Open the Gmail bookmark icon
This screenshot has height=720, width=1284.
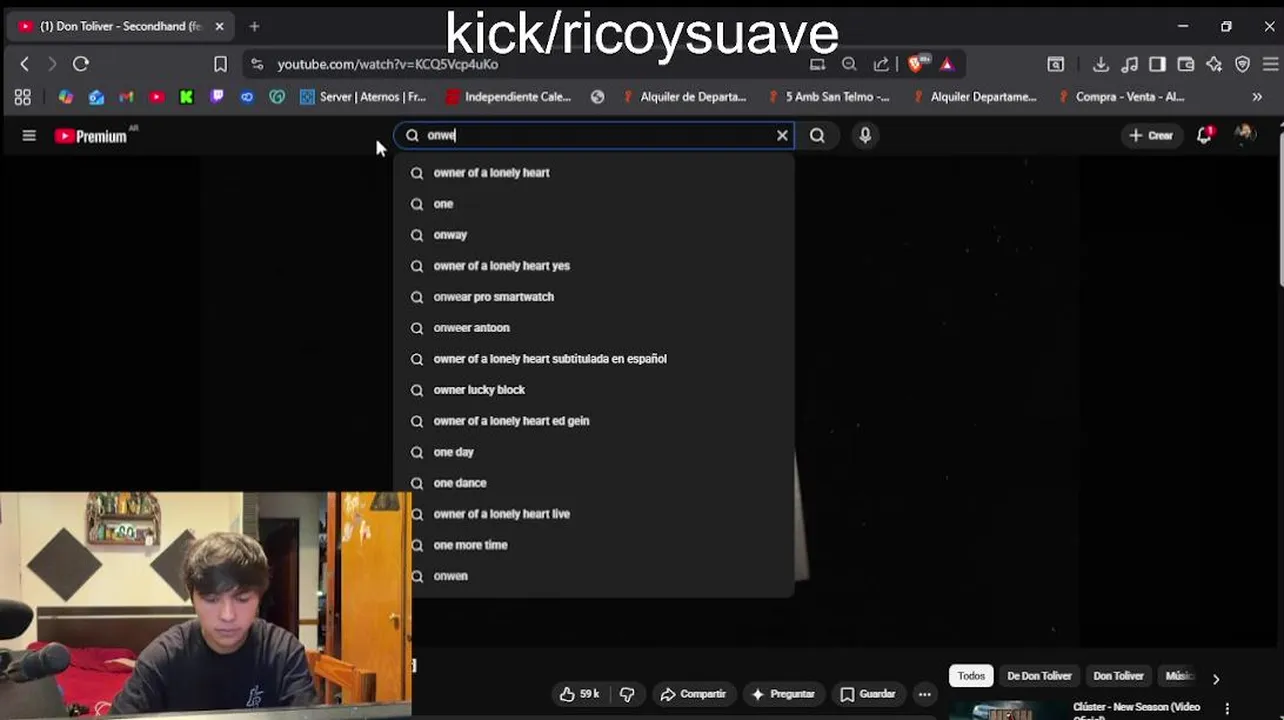coord(126,97)
